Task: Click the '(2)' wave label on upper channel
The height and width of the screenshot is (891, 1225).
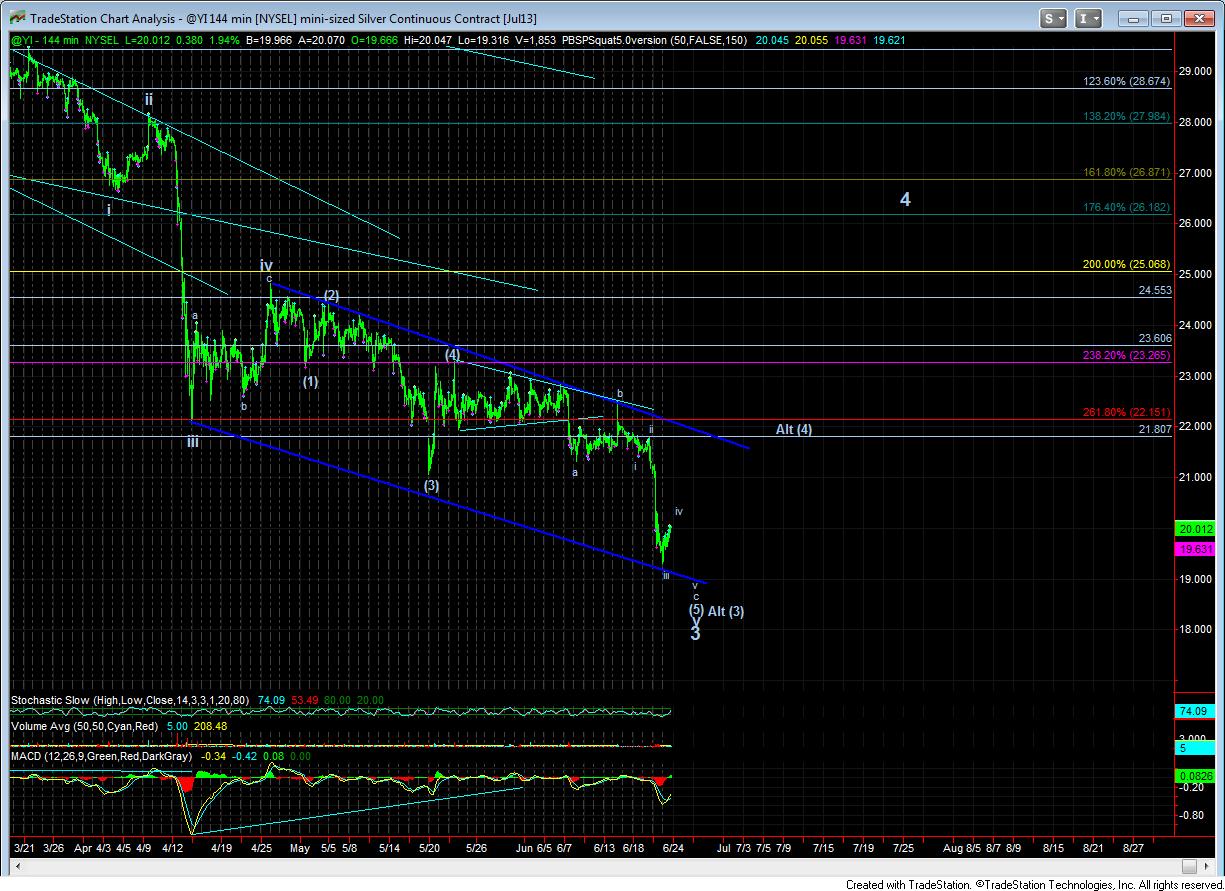Action: click(x=331, y=295)
